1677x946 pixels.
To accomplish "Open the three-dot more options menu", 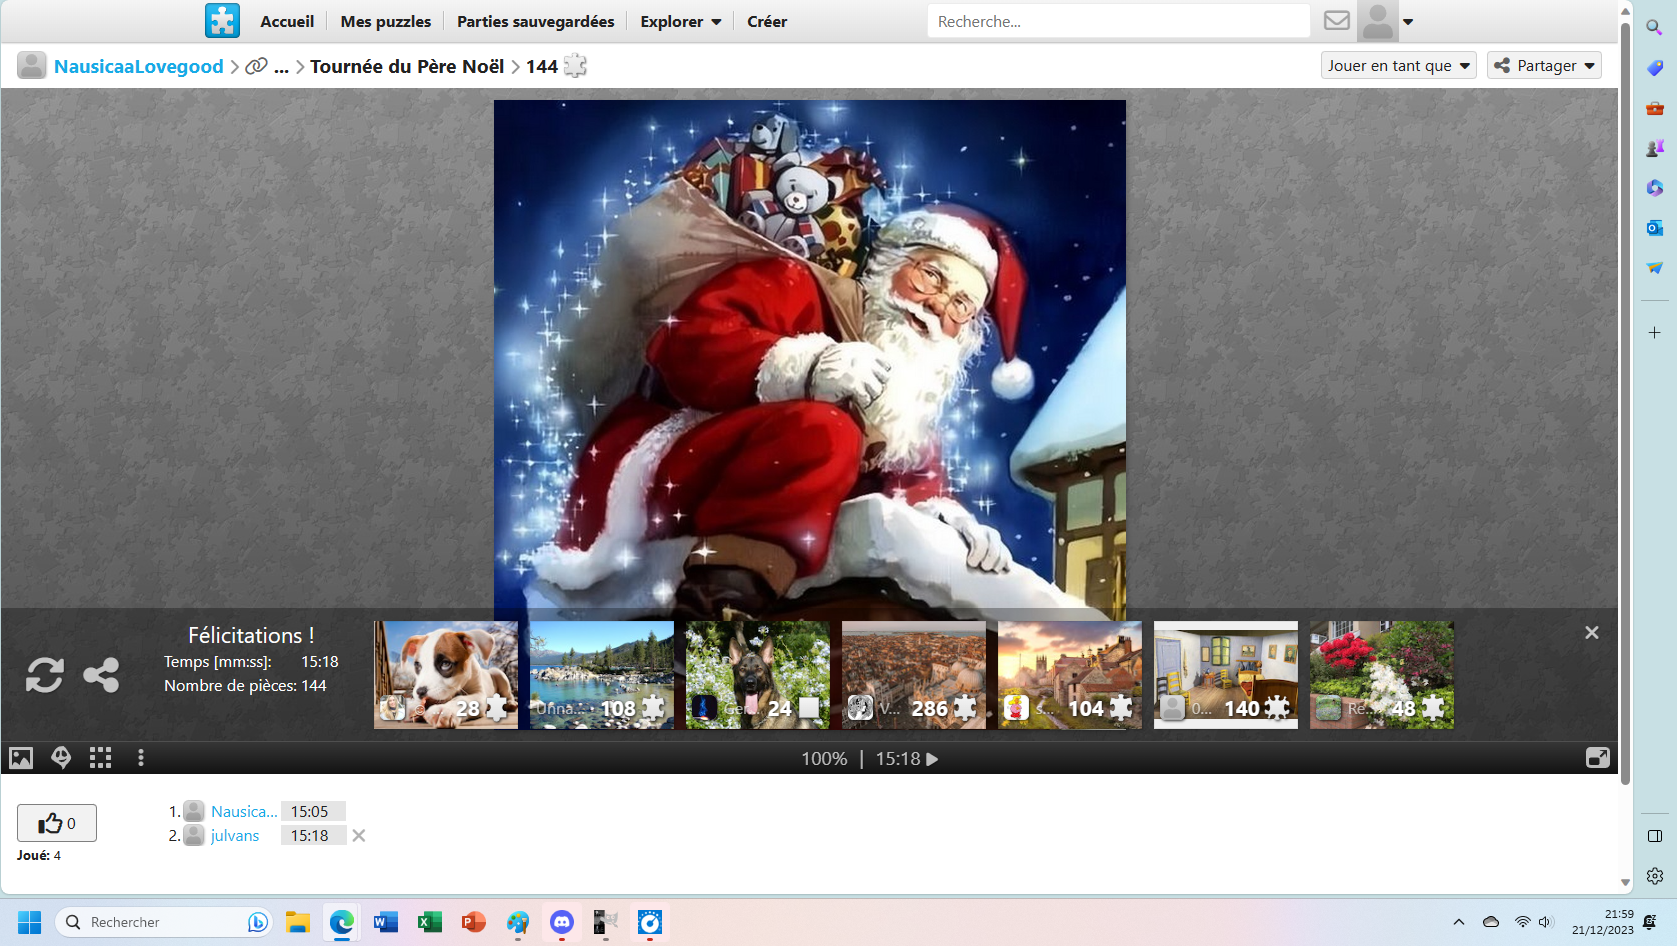I will 141,758.
